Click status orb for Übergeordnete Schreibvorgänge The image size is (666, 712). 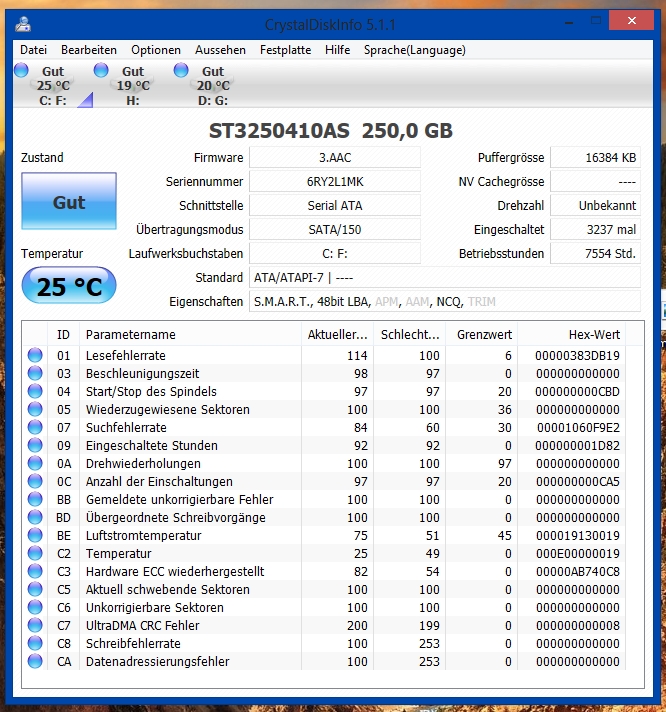point(35,517)
